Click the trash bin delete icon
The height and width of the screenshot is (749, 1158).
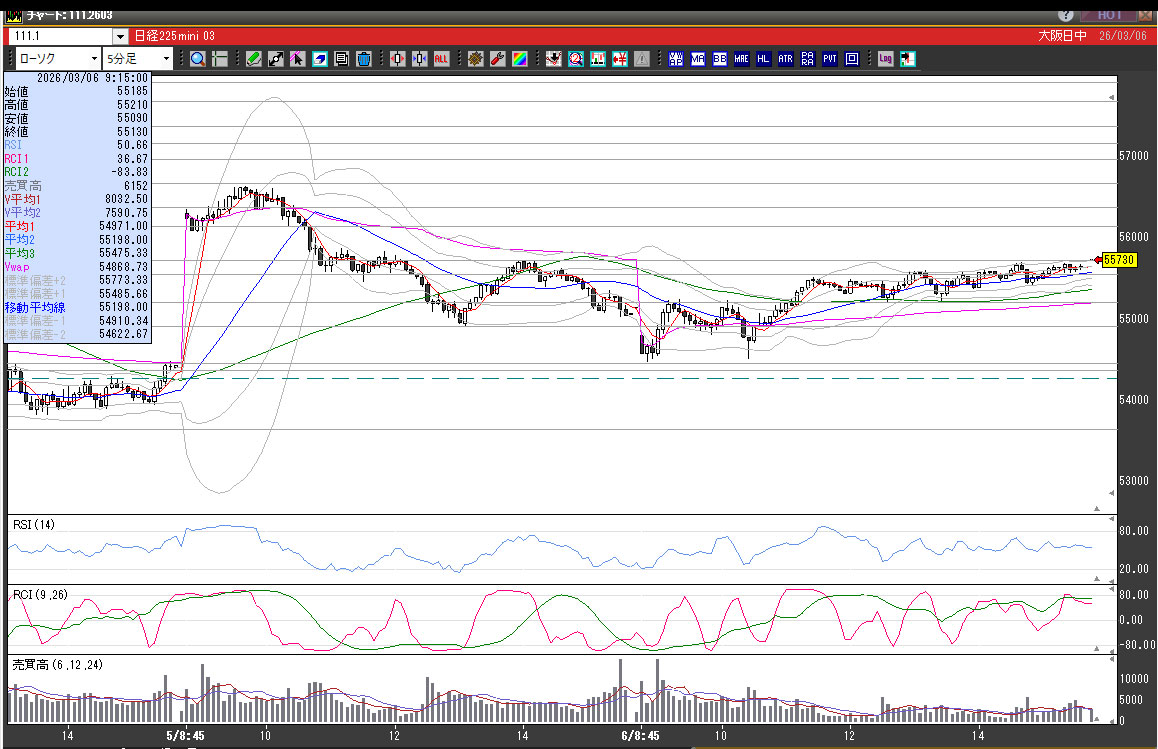click(364, 59)
